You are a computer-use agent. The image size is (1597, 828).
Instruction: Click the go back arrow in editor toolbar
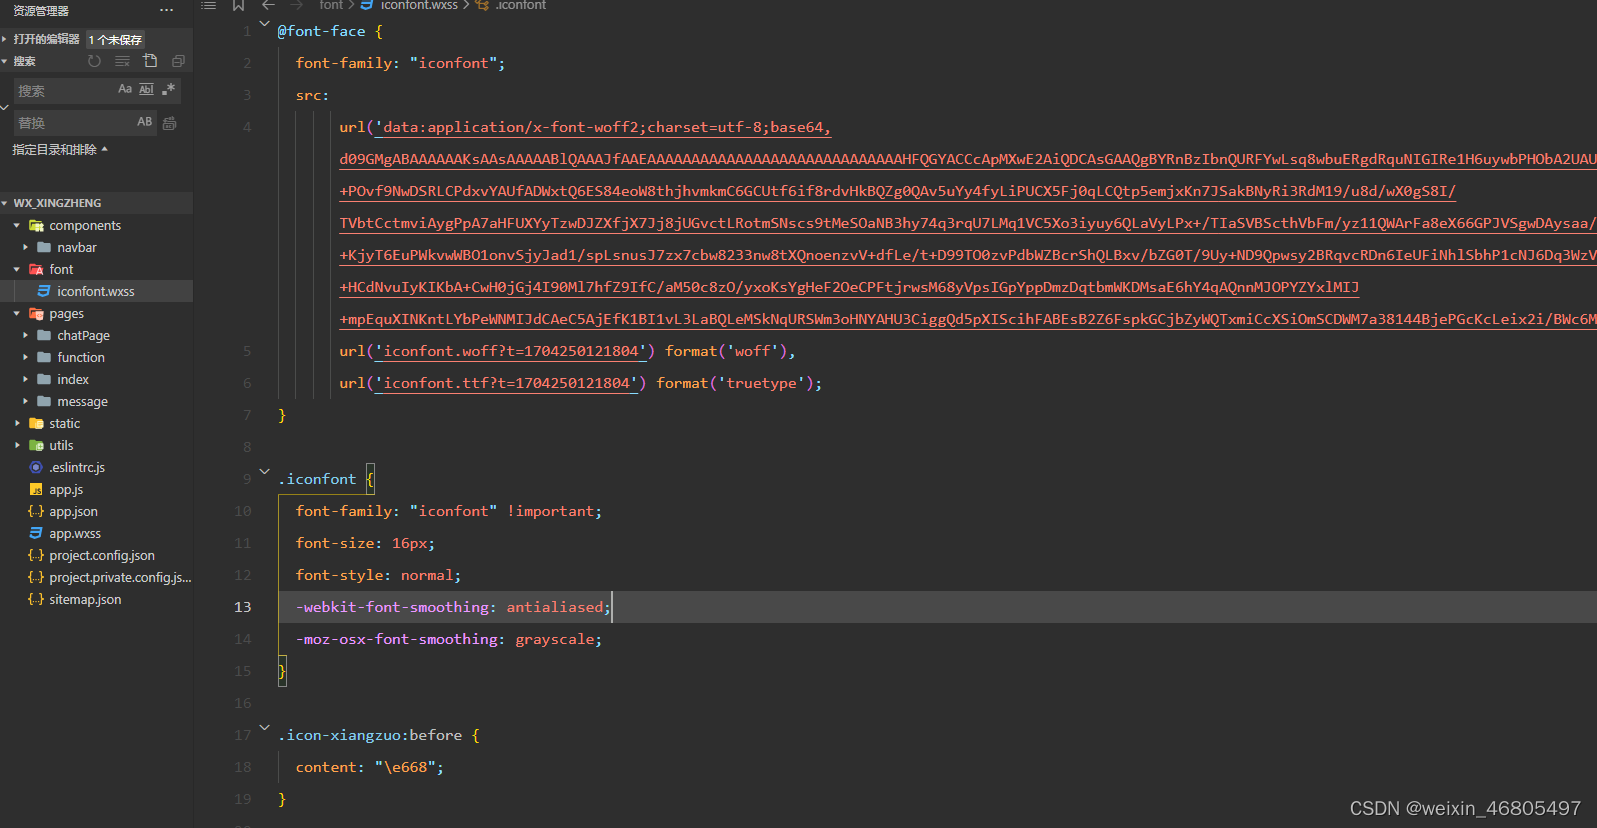click(x=268, y=5)
